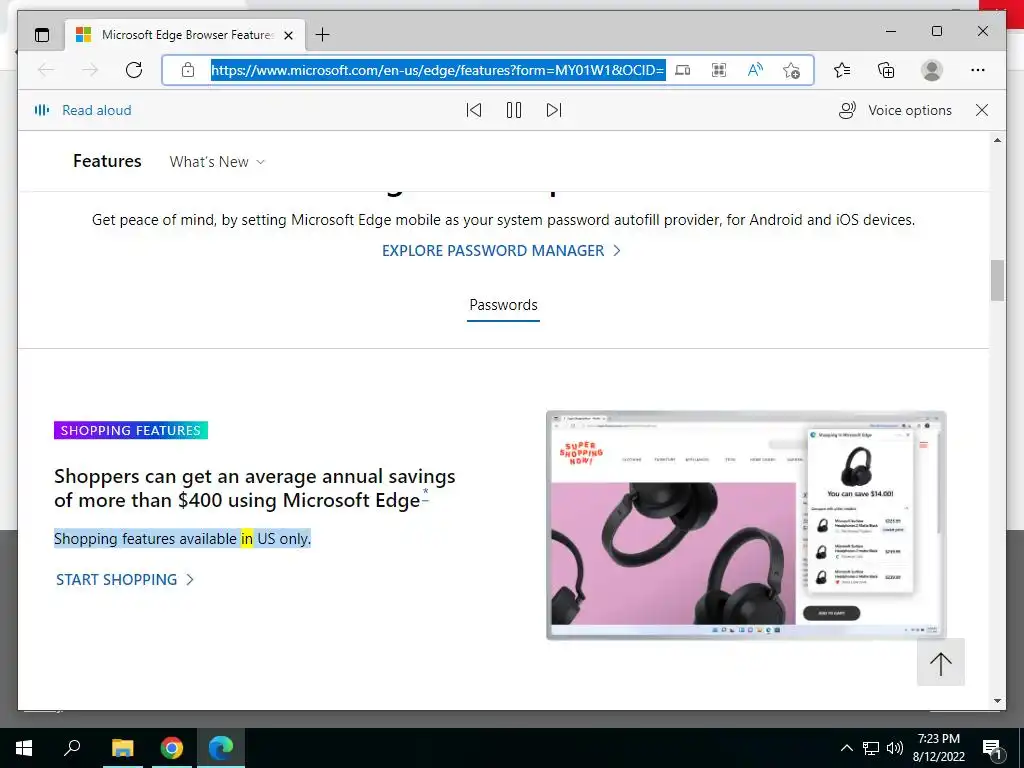Click the Shopping Features badge
The height and width of the screenshot is (768, 1024).
pyautogui.click(x=131, y=430)
